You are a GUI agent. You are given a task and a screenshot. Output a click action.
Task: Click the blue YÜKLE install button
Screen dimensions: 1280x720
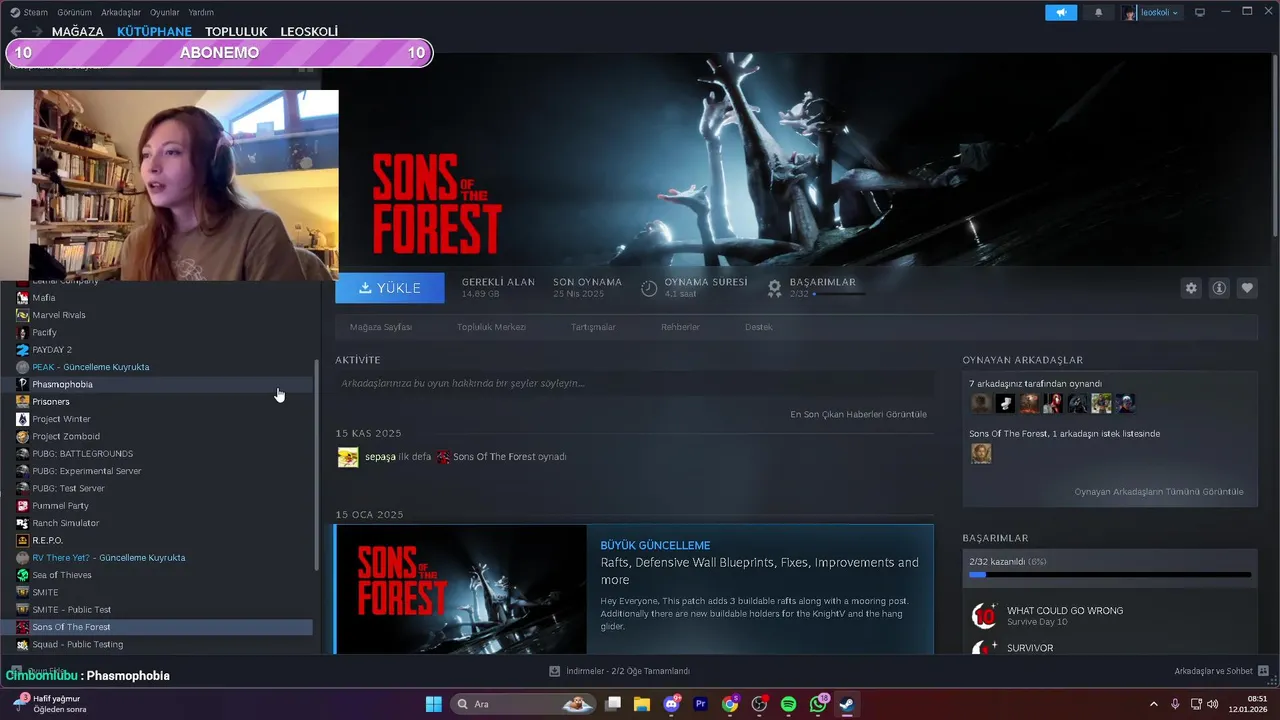390,288
